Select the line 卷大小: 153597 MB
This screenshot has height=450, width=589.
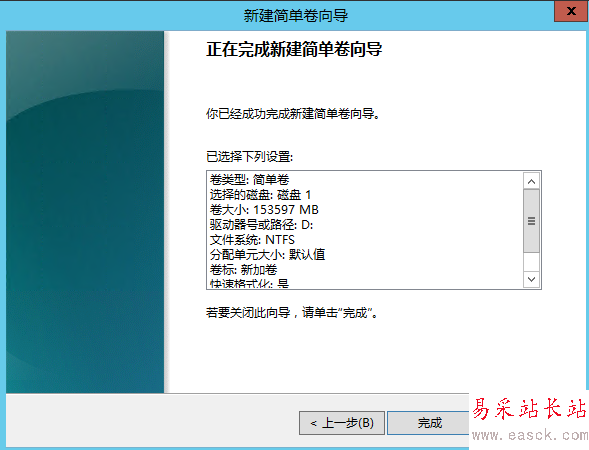pyautogui.click(x=264, y=210)
